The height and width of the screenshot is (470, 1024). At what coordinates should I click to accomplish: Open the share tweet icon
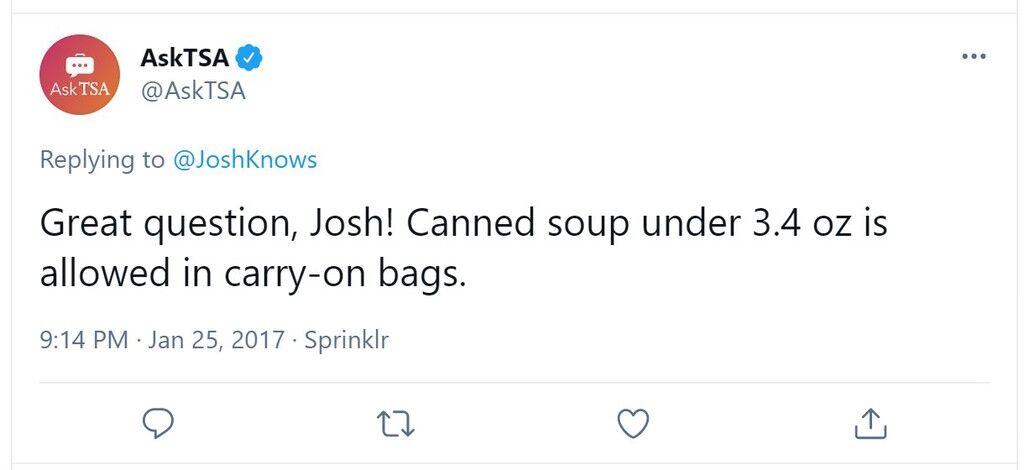click(871, 423)
